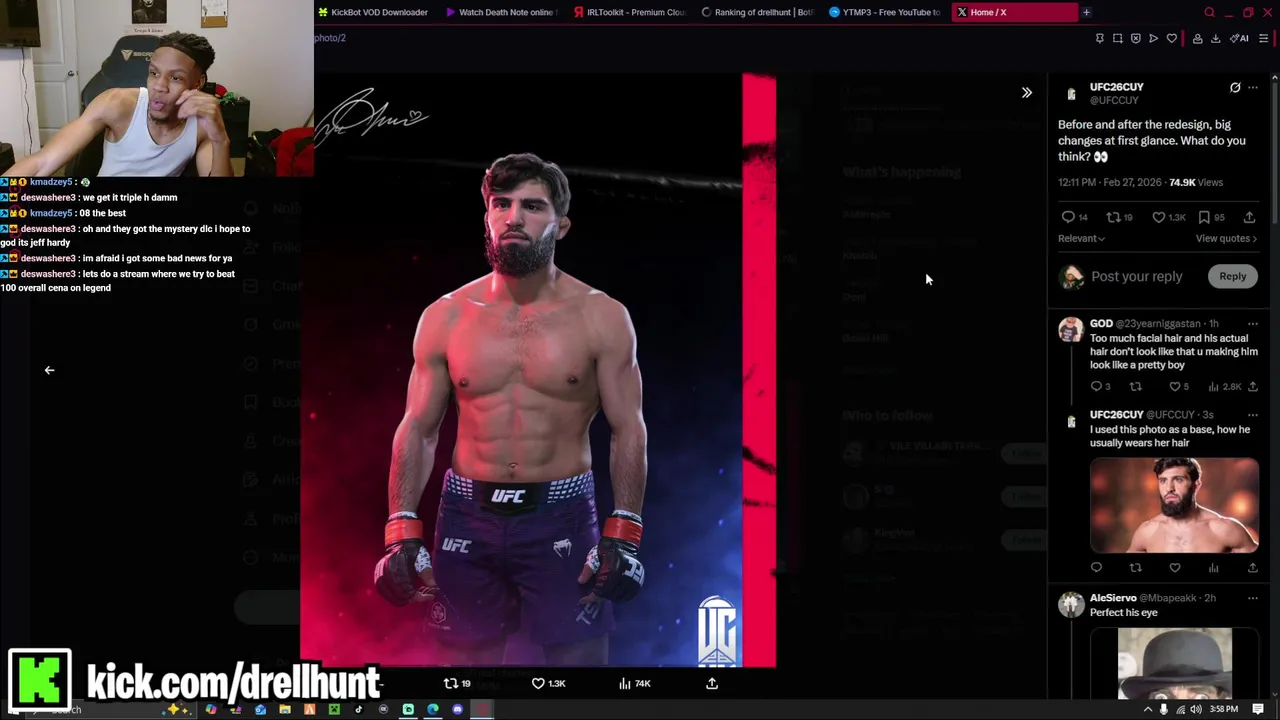This screenshot has height=720, width=1280.
Task: Select the Home / X browser tab
Action: [1013, 12]
